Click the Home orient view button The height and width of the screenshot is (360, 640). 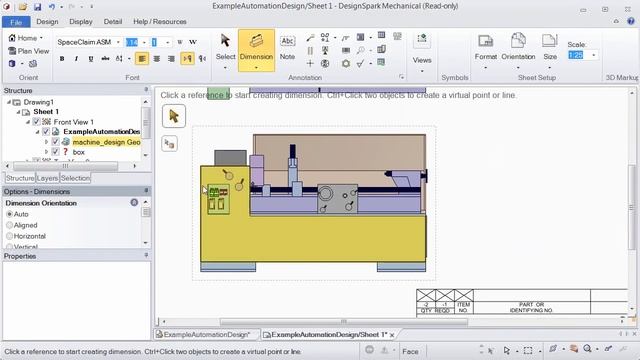click(x=23, y=38)
